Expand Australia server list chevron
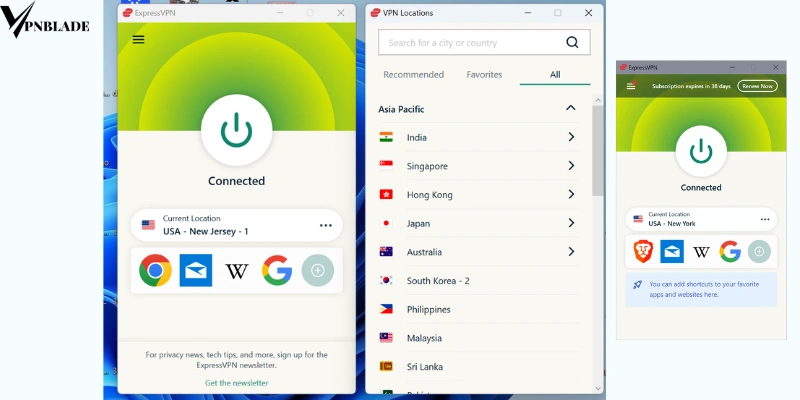The image size is (800, 400). coord(571,252)
